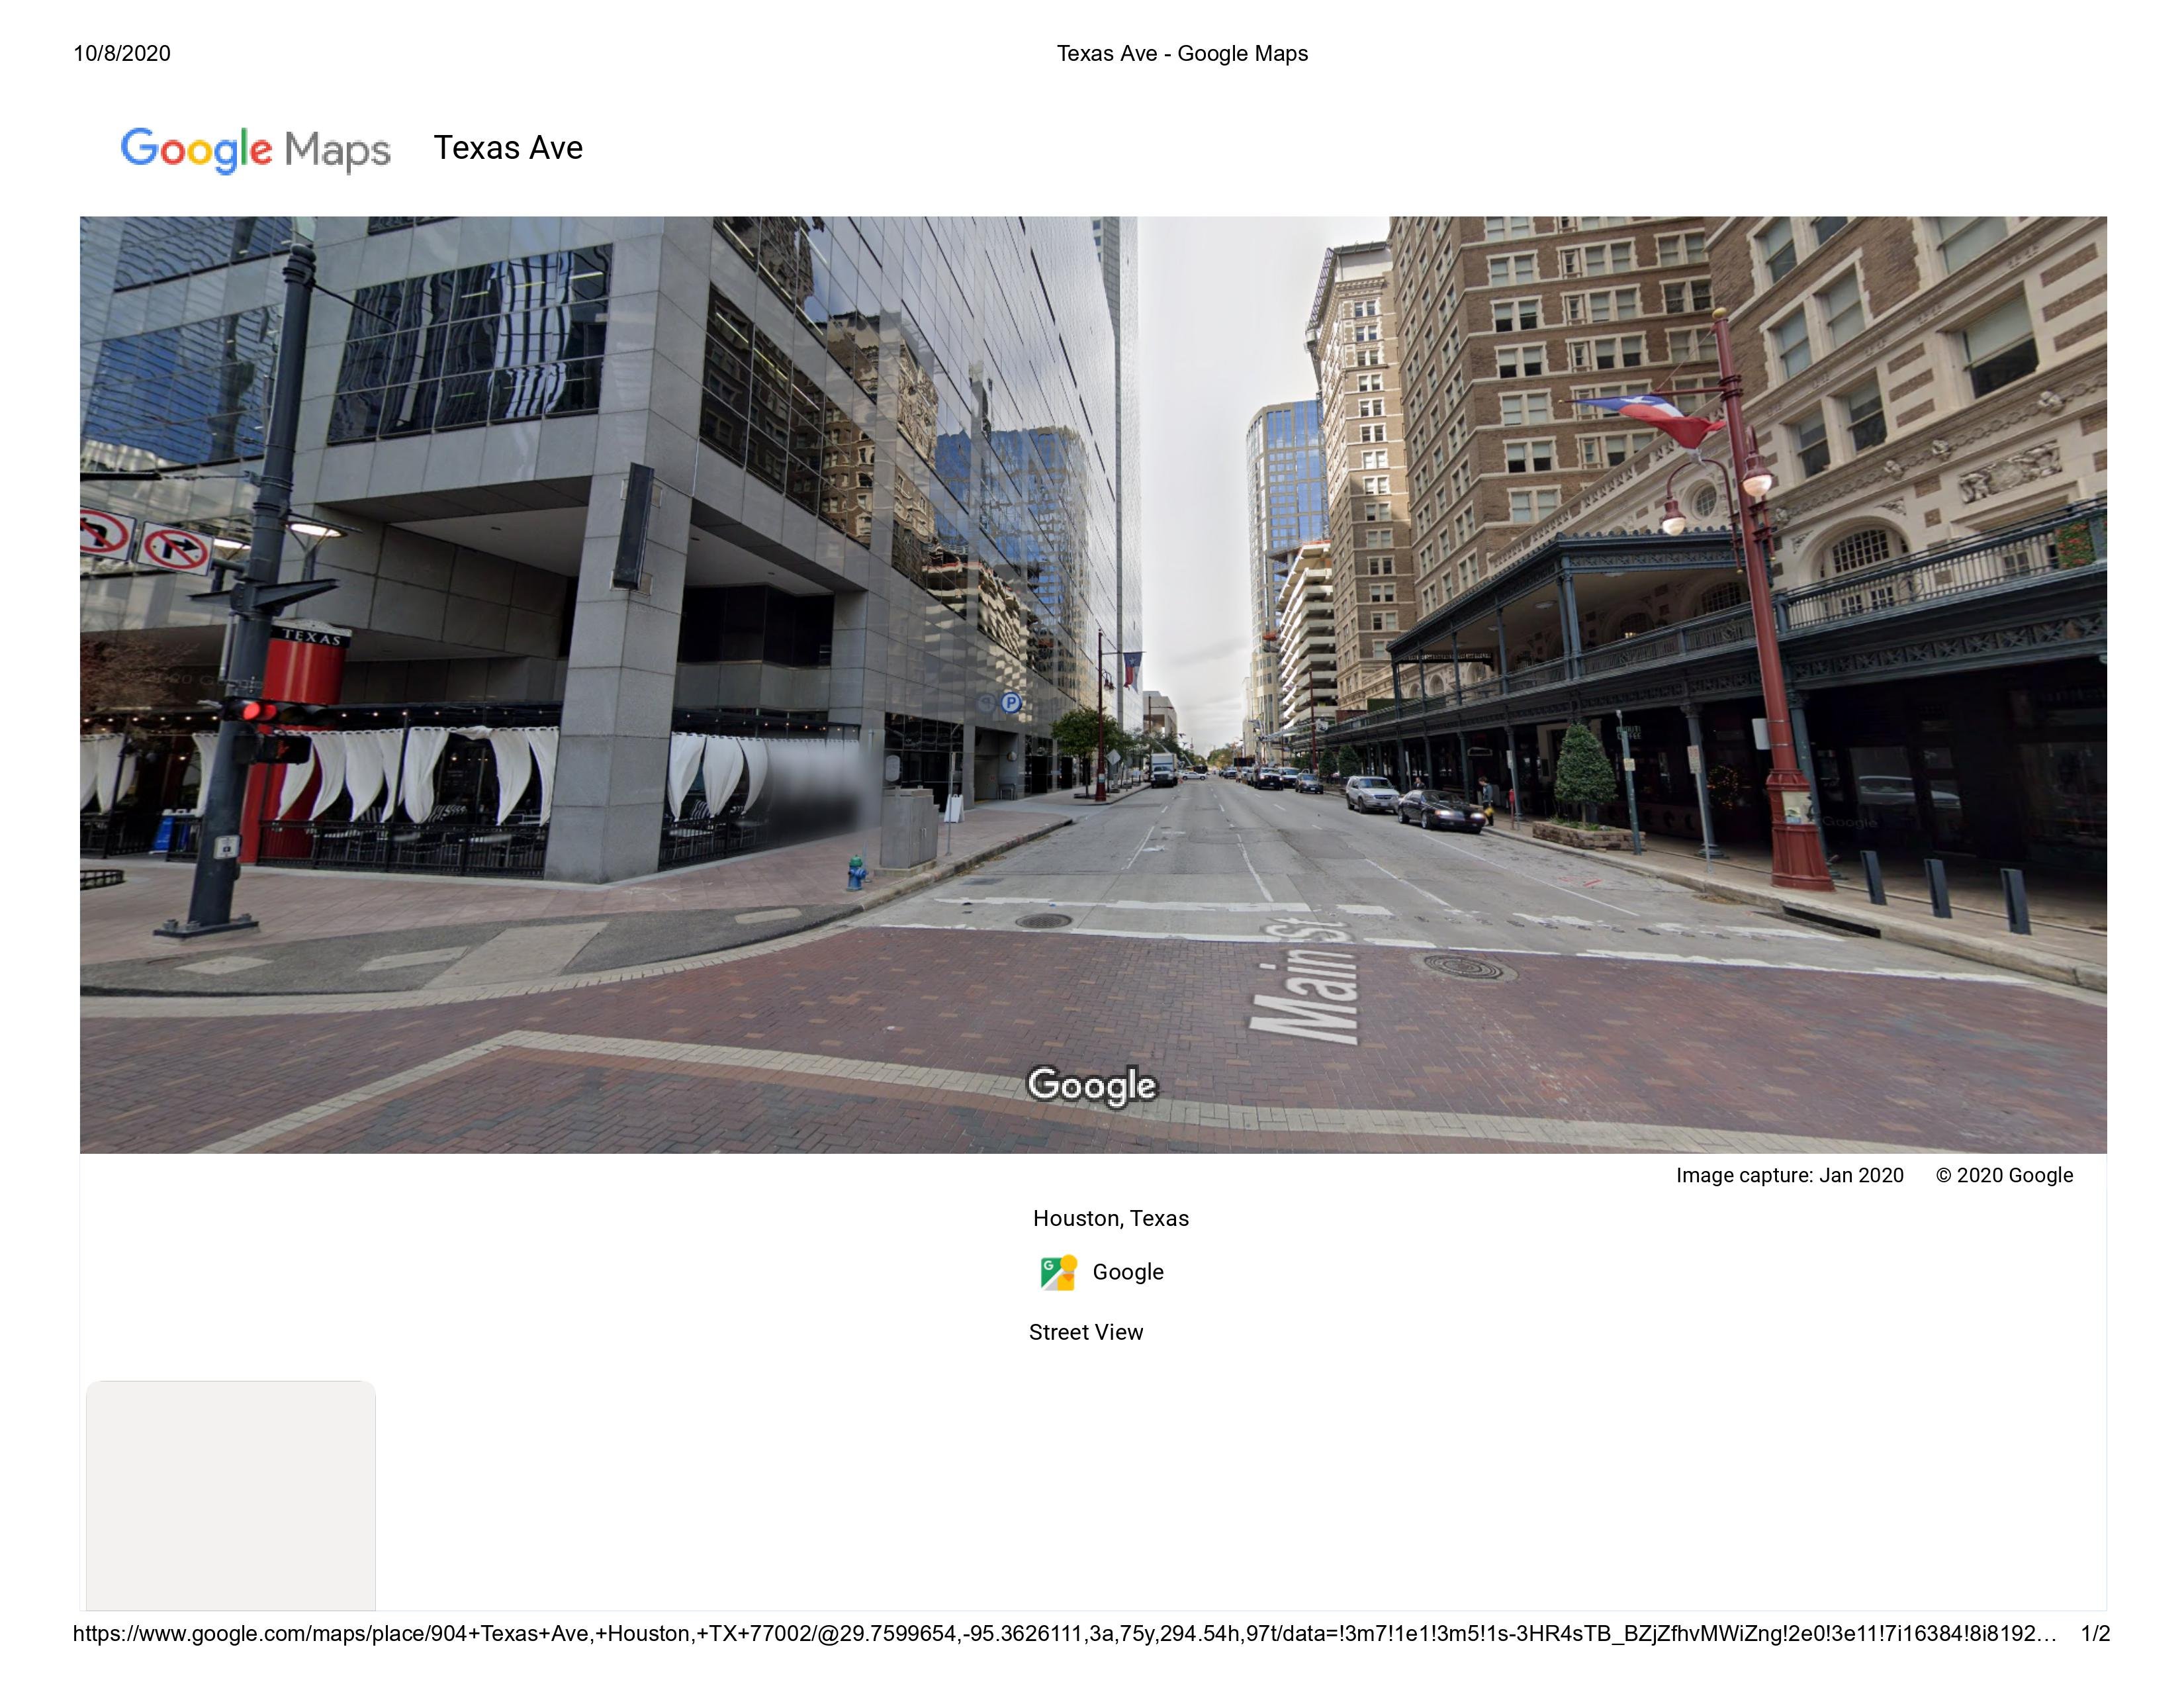The width and height of the screenshot is (2184, 1688).
Task: Click the Texas Ave - Google Maps page header
Action: point(1182,54)
